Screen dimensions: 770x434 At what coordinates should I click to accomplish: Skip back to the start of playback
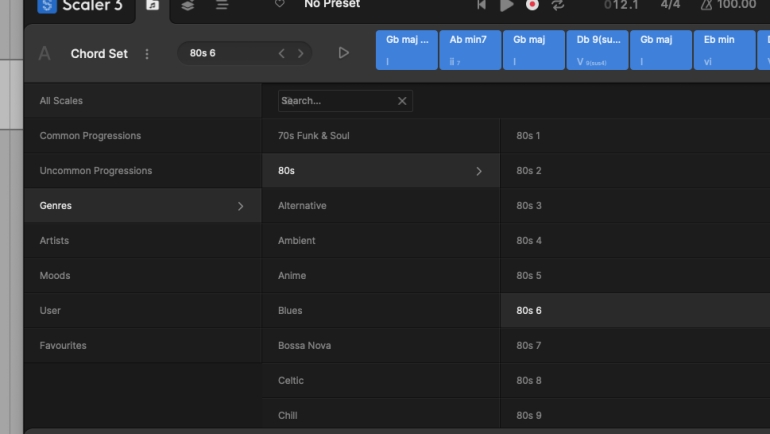click(481, 5)
